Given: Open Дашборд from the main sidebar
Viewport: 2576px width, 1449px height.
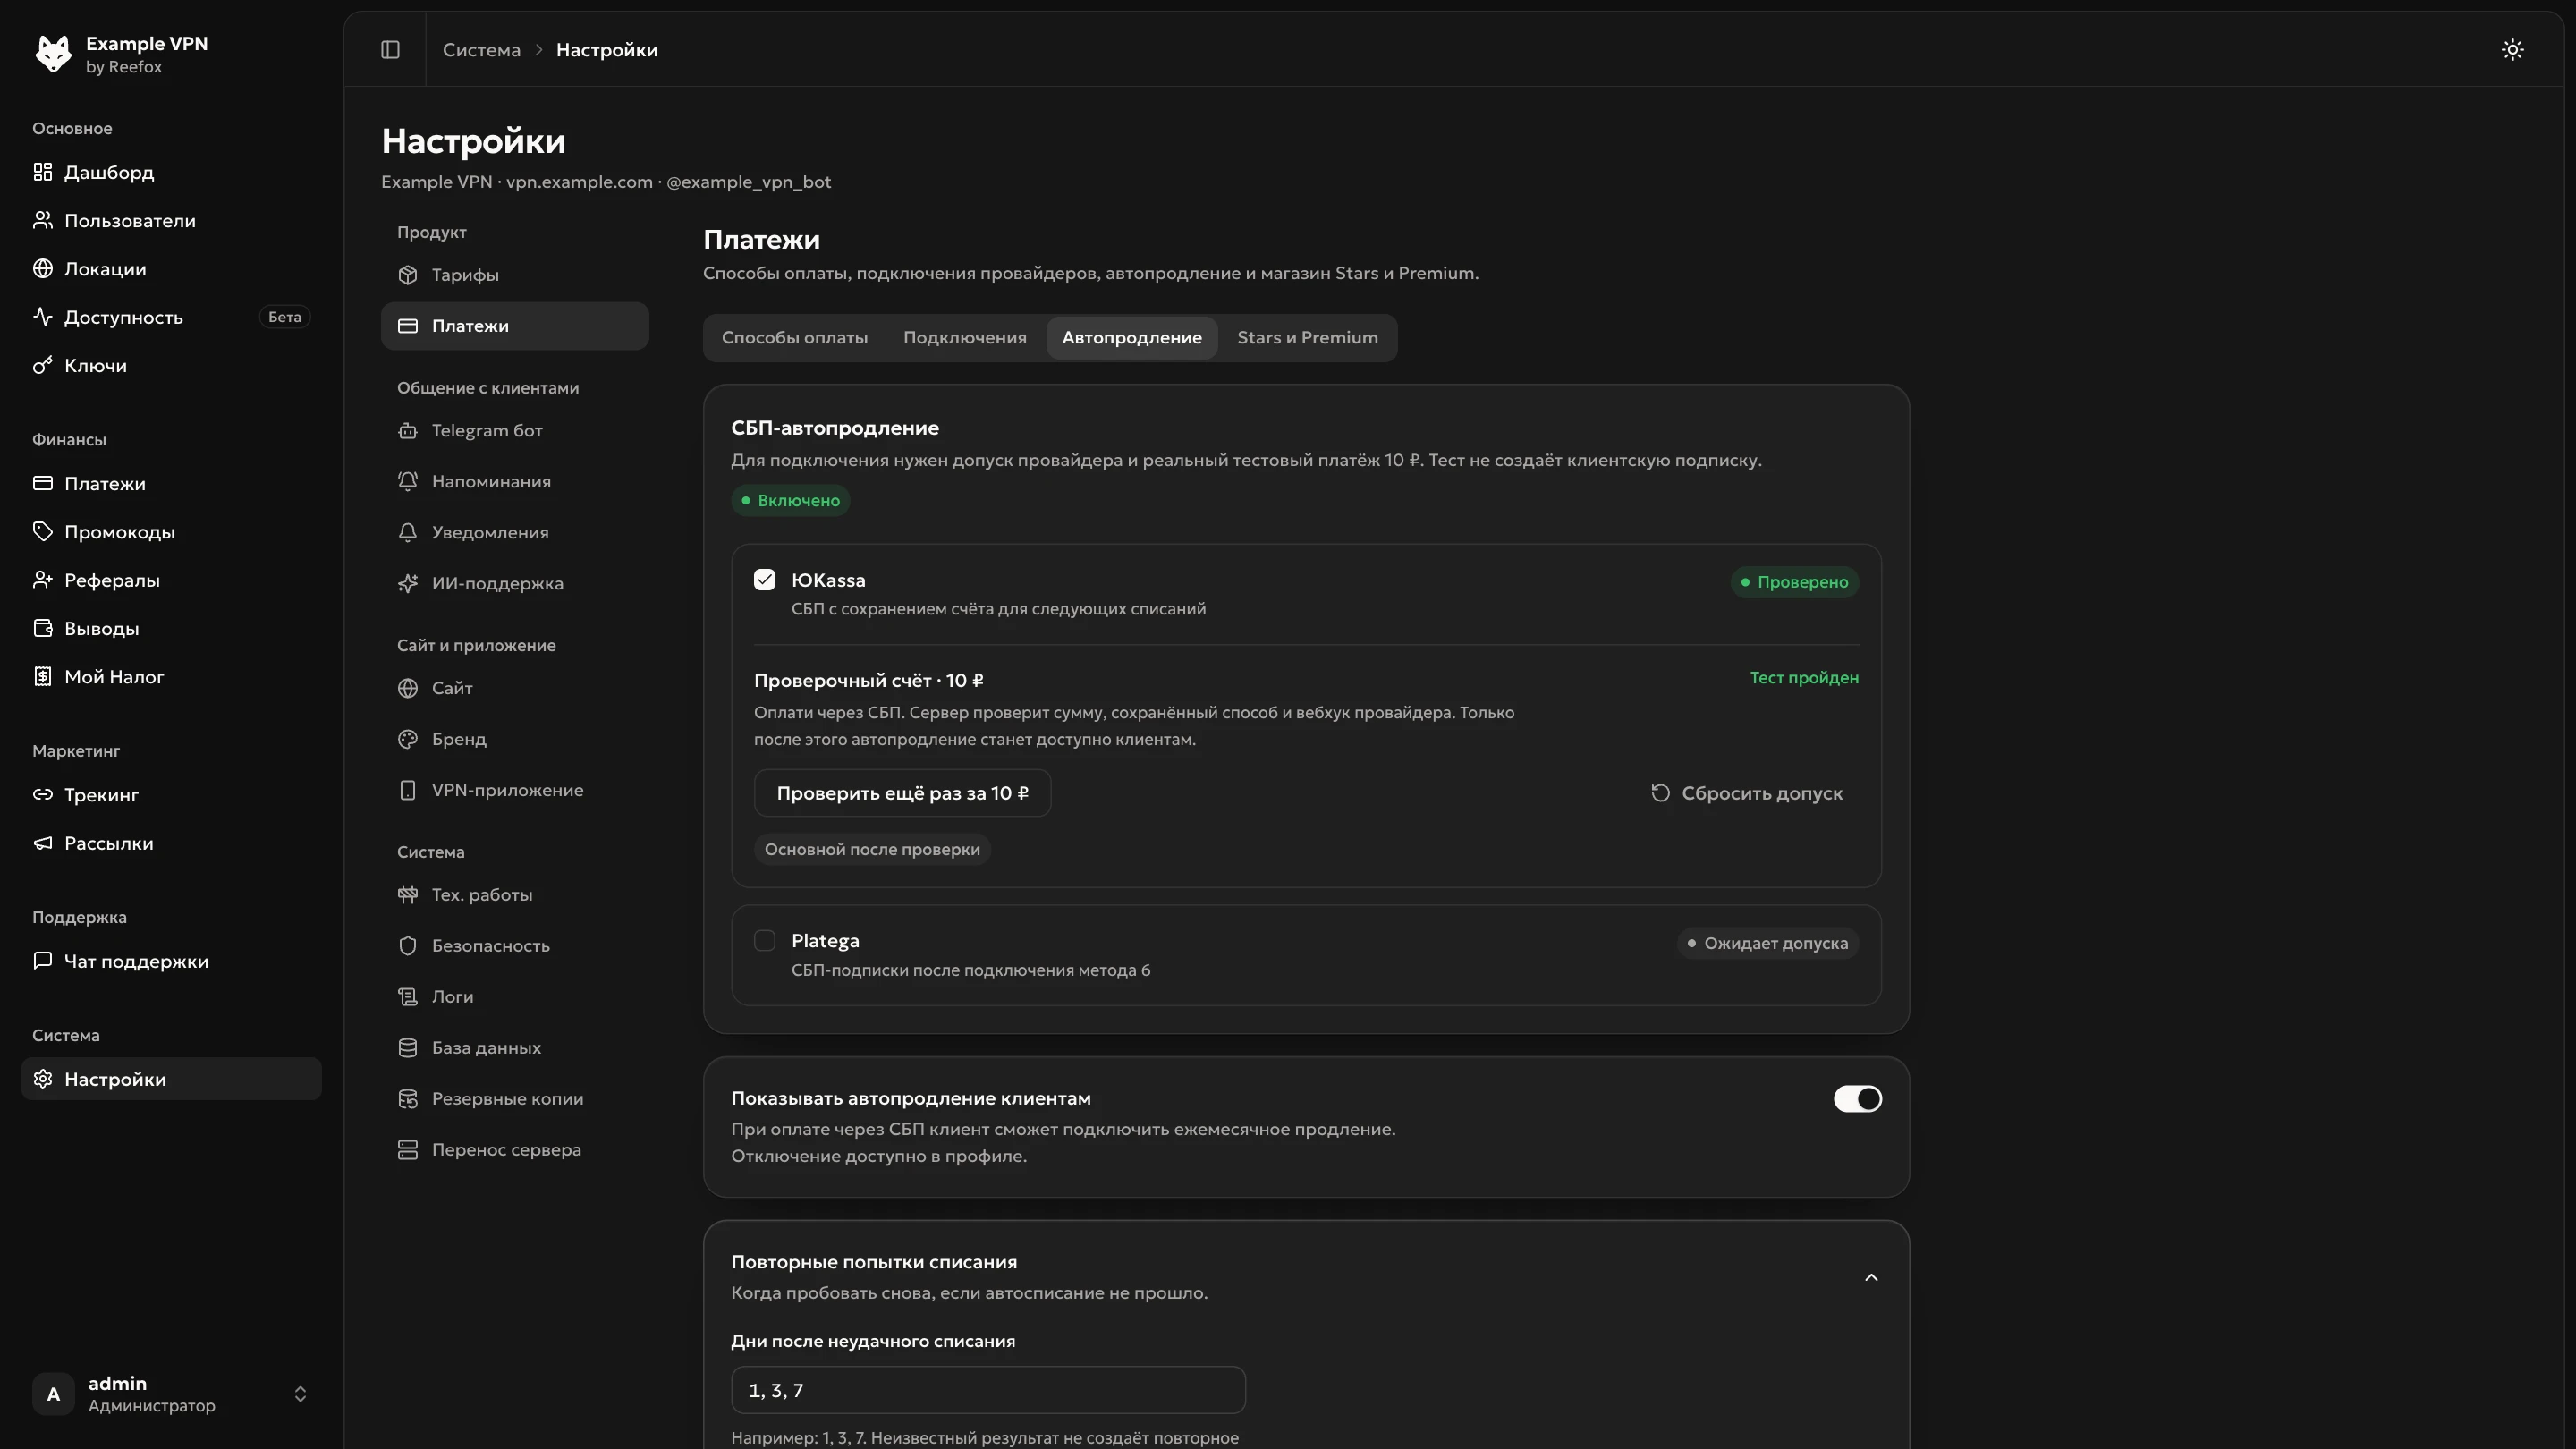Looking at the screenshot, I should click(171, 172).
